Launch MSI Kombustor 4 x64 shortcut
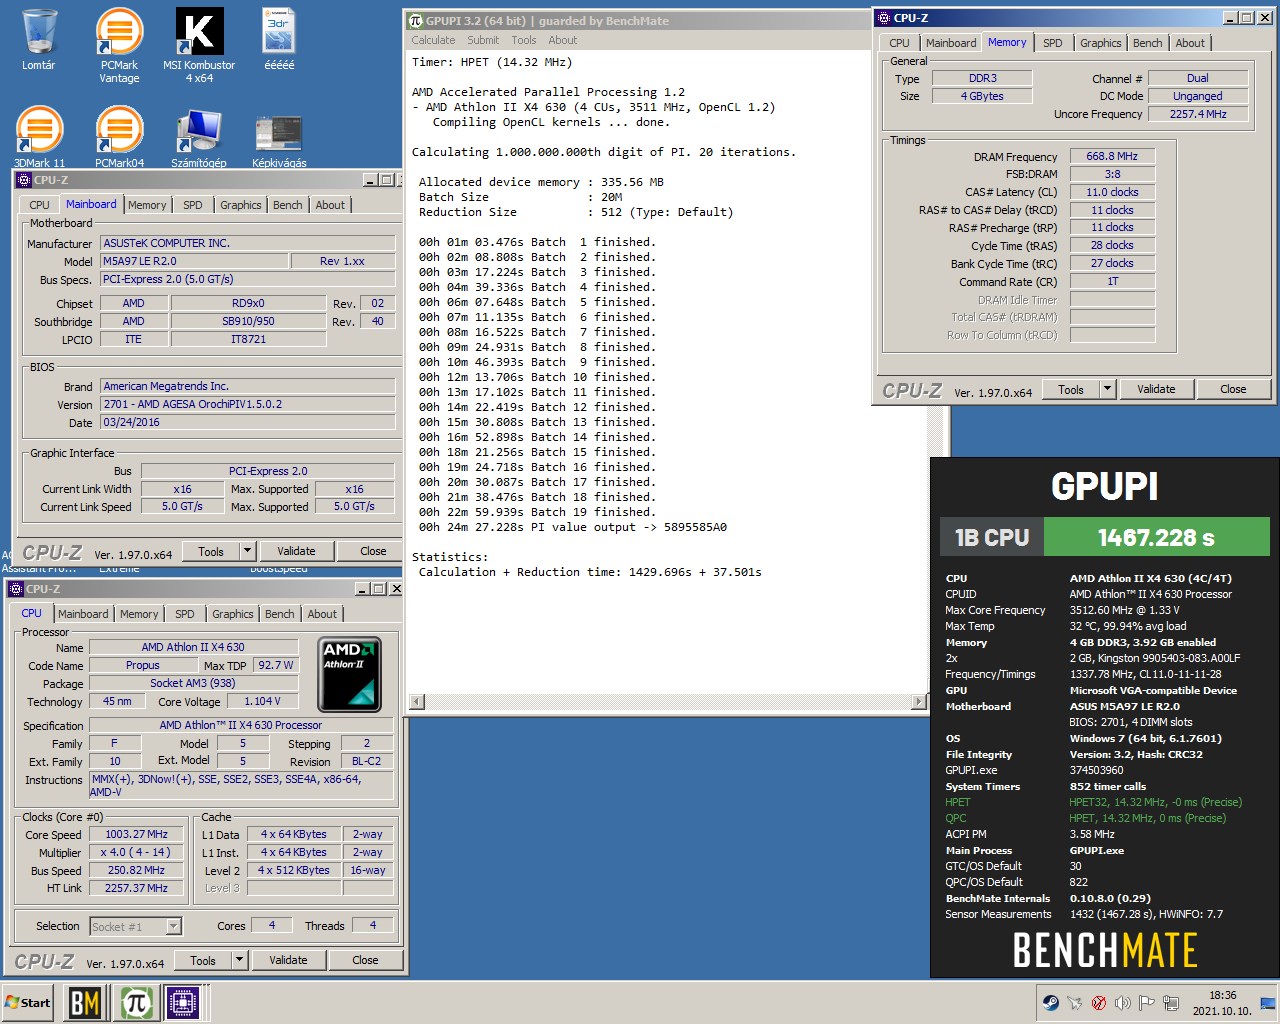This screenshot has height=1024, width=1280. point(199,45)
